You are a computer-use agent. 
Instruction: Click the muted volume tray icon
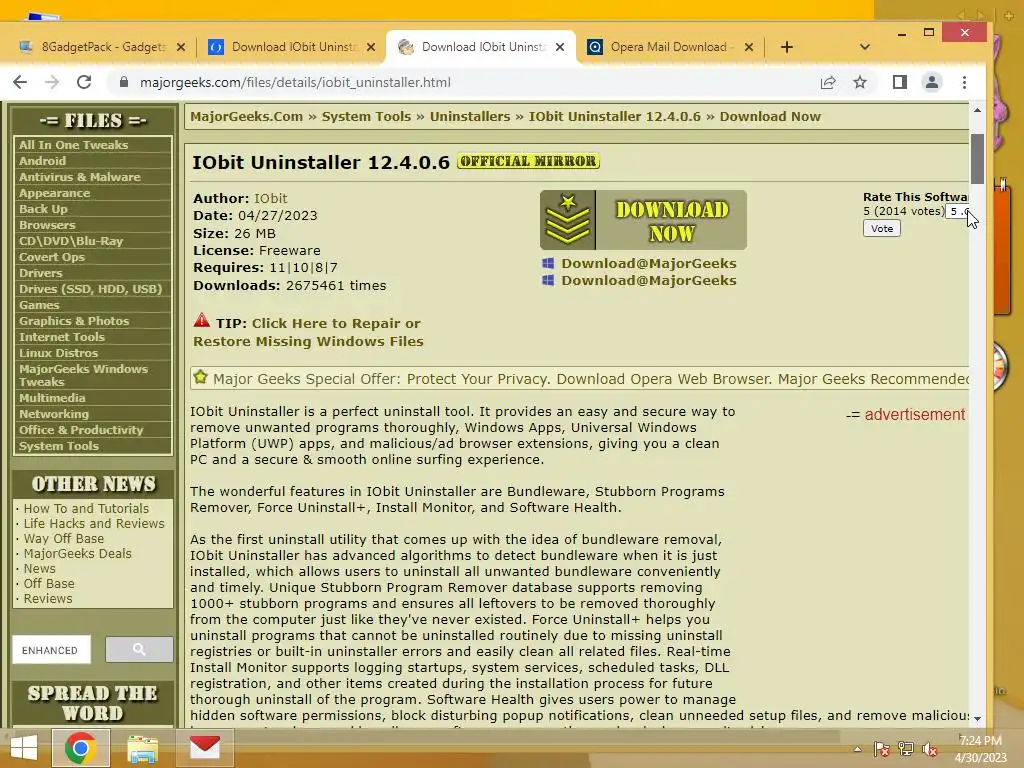(x=930, y=749)
